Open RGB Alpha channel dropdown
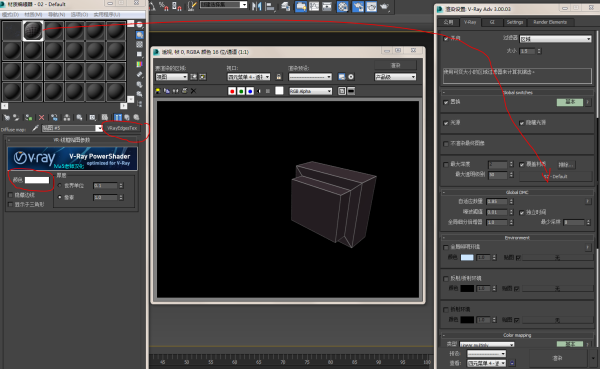Screen dimensions: 600x369 click(x=311, y=91)
